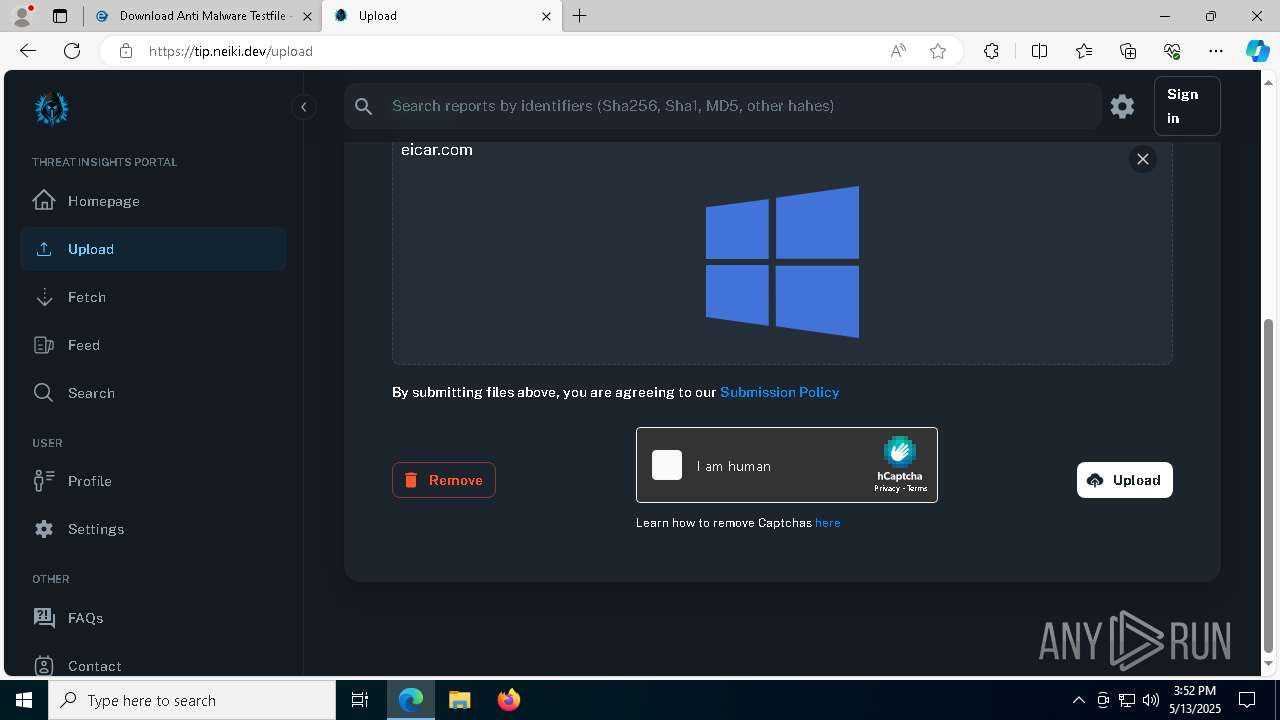The height and width of the screenshot is (720, 1280).
Task: Click the red Remove button
Action: click(x=444, y=480)
